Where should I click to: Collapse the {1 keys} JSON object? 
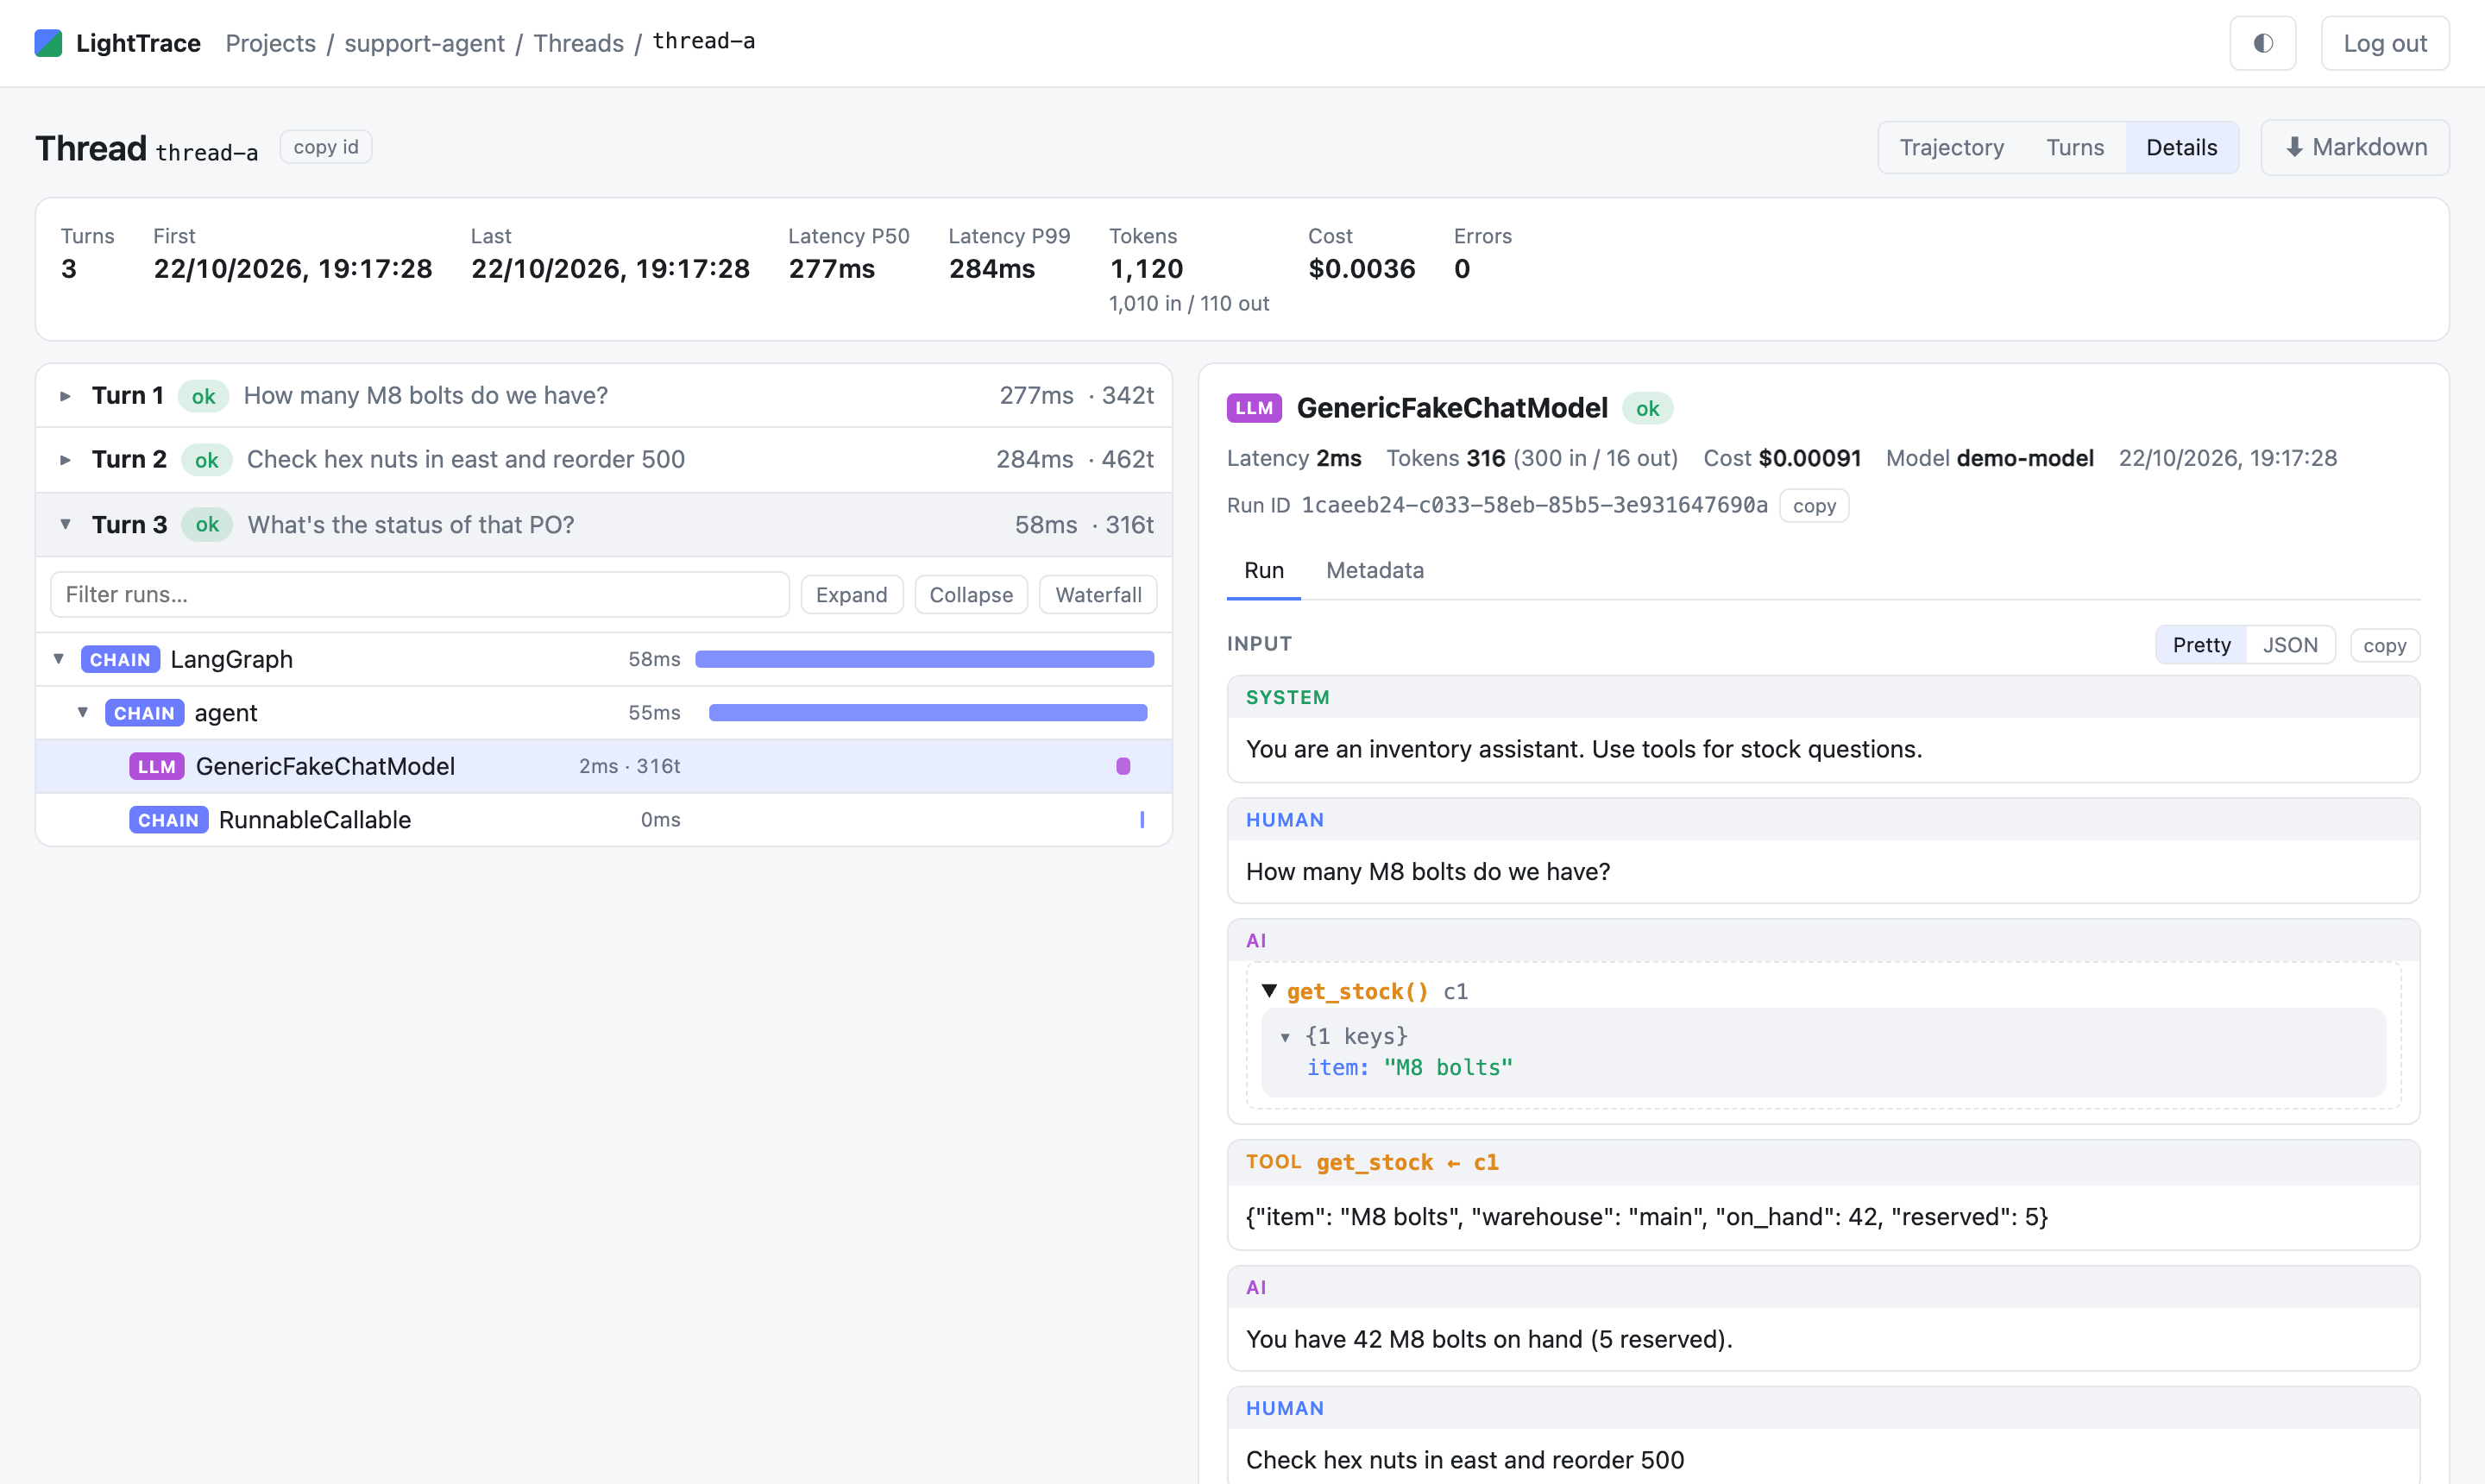(x=1285, y=1037)
